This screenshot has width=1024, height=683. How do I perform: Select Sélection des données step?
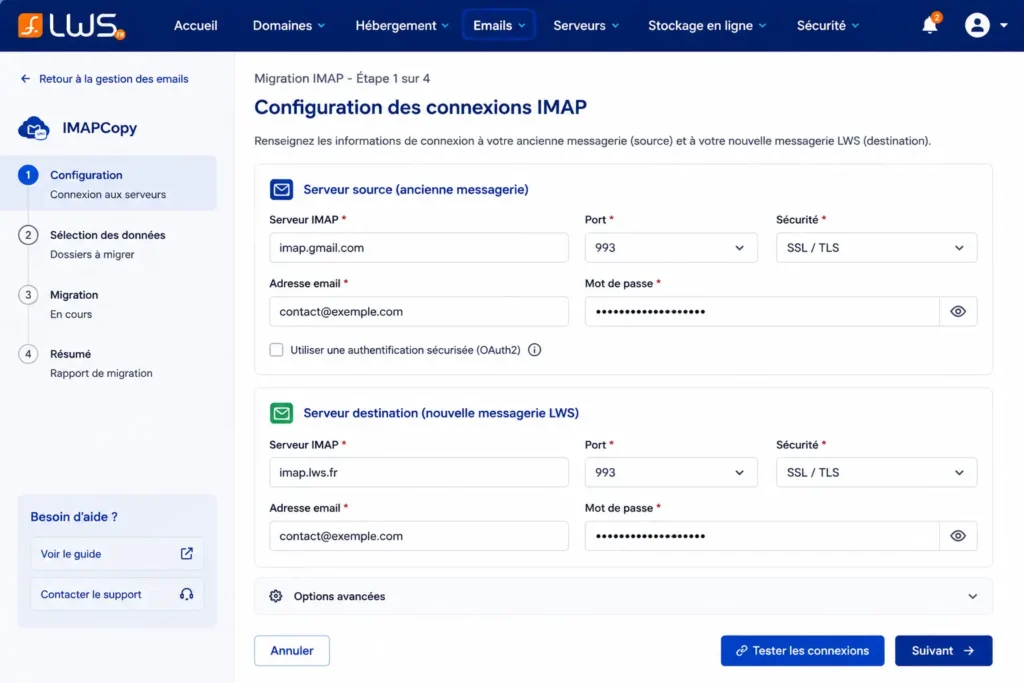(x=108, y=244)
